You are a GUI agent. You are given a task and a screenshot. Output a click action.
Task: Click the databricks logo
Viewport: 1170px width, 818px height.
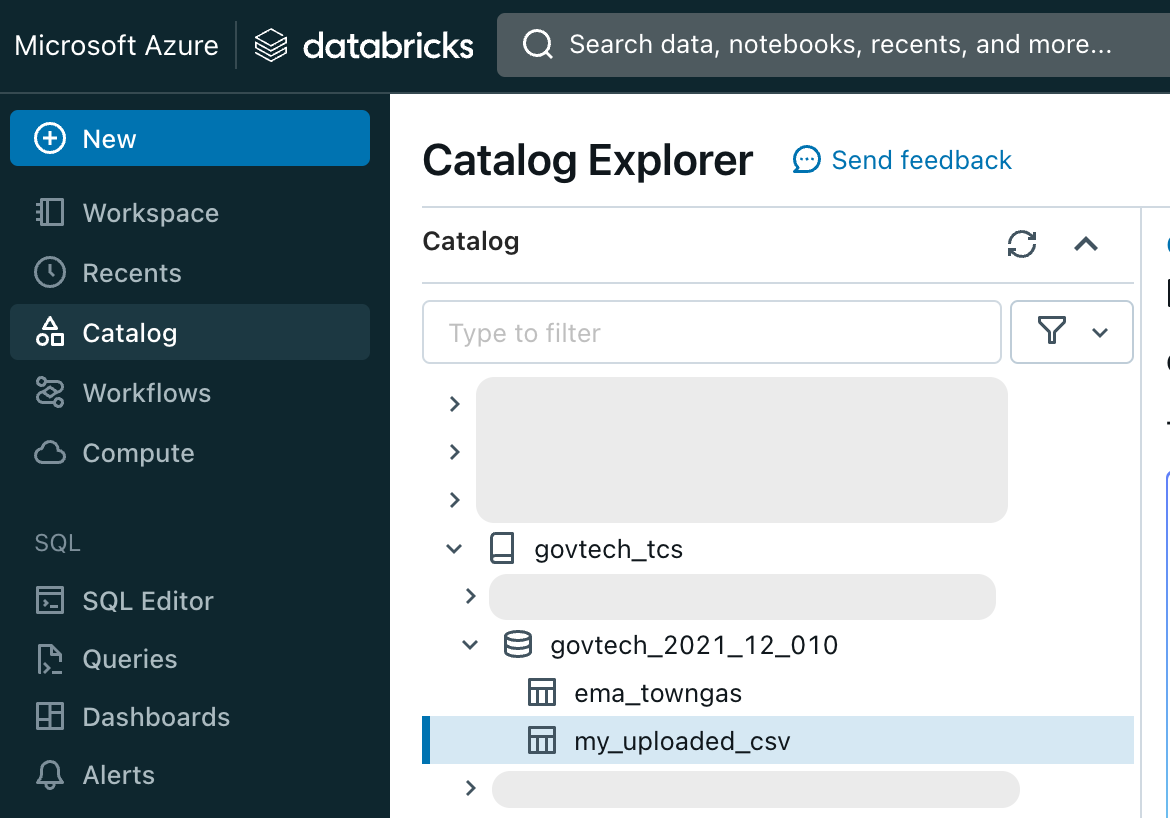coord(364,46)
